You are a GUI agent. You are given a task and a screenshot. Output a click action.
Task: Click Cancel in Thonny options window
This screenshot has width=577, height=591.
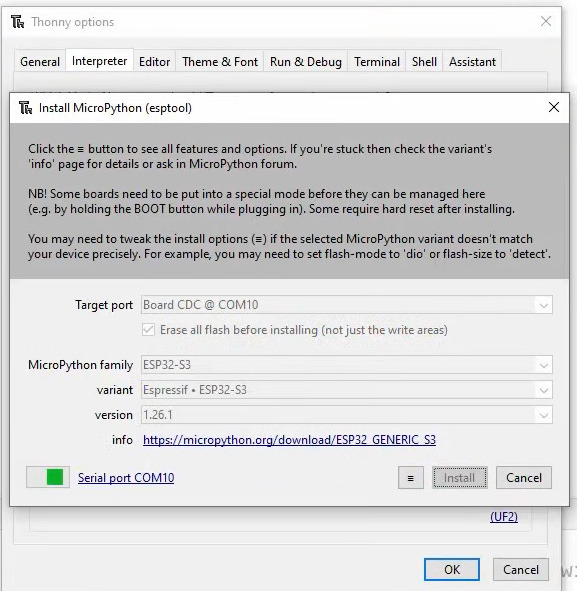tap(521, 570)
